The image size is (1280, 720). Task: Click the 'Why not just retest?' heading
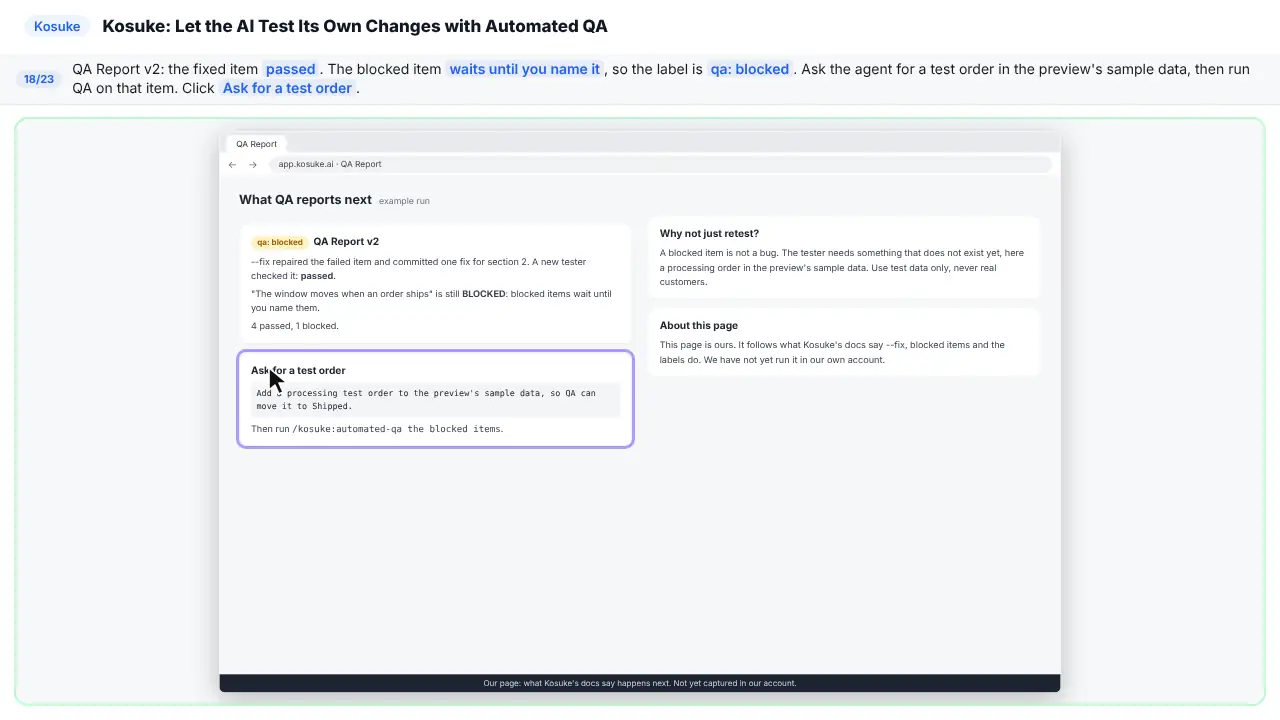[709, 233]
